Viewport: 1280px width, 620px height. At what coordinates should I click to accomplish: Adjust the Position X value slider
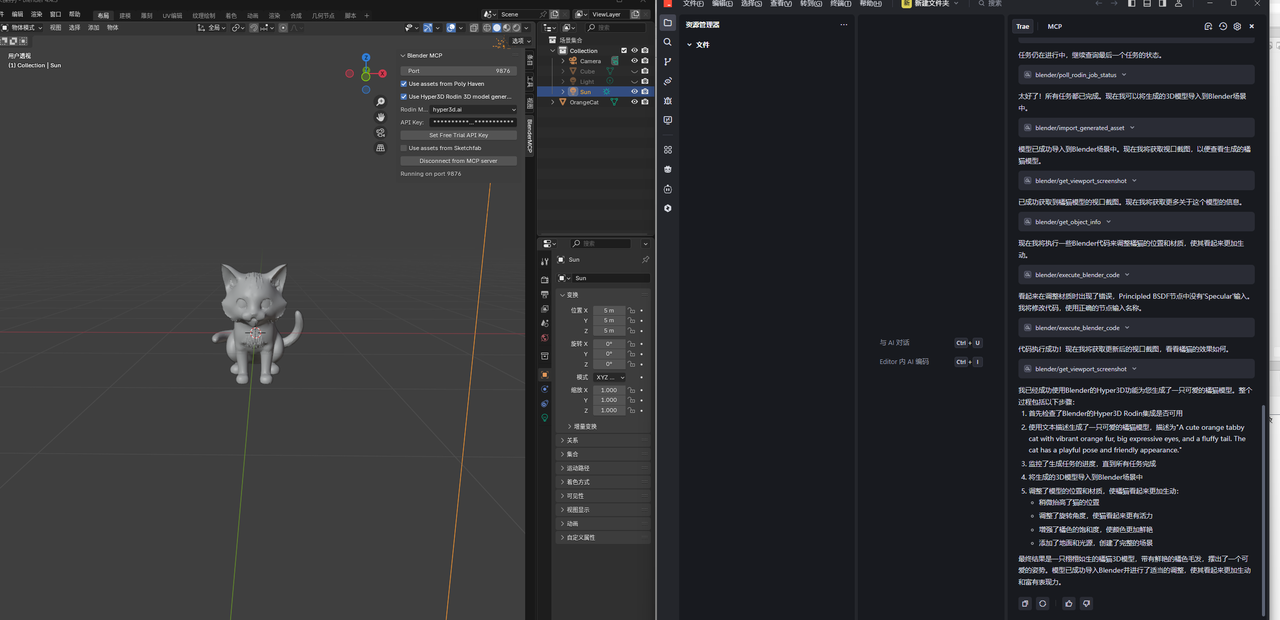tap(608, 311)
